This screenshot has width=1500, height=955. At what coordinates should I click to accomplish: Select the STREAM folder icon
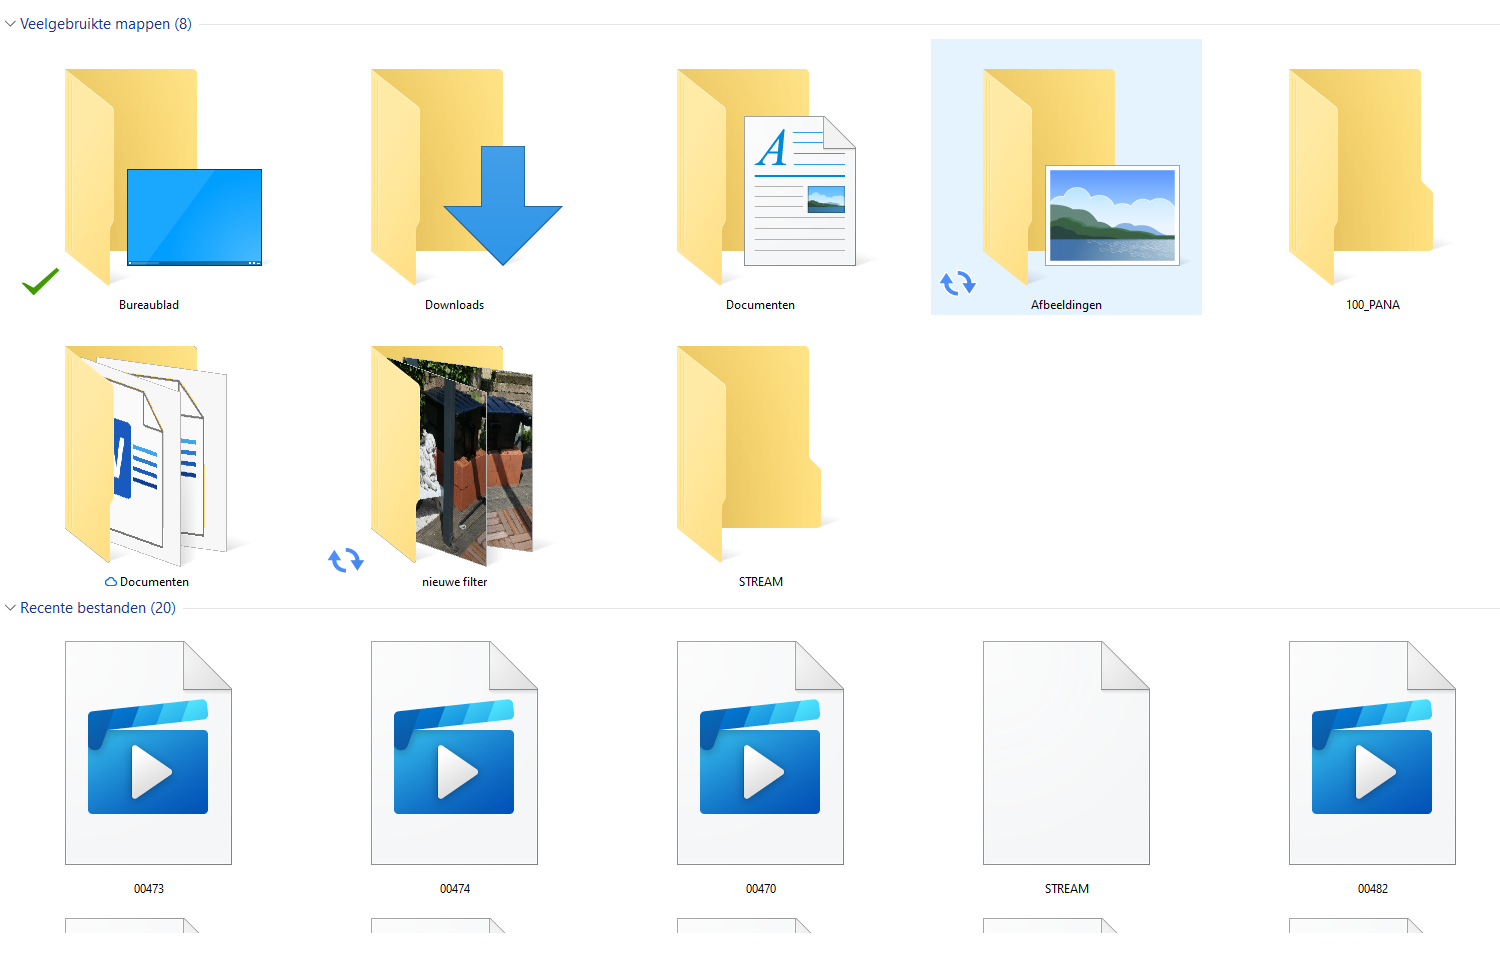(x=760, y=456)
